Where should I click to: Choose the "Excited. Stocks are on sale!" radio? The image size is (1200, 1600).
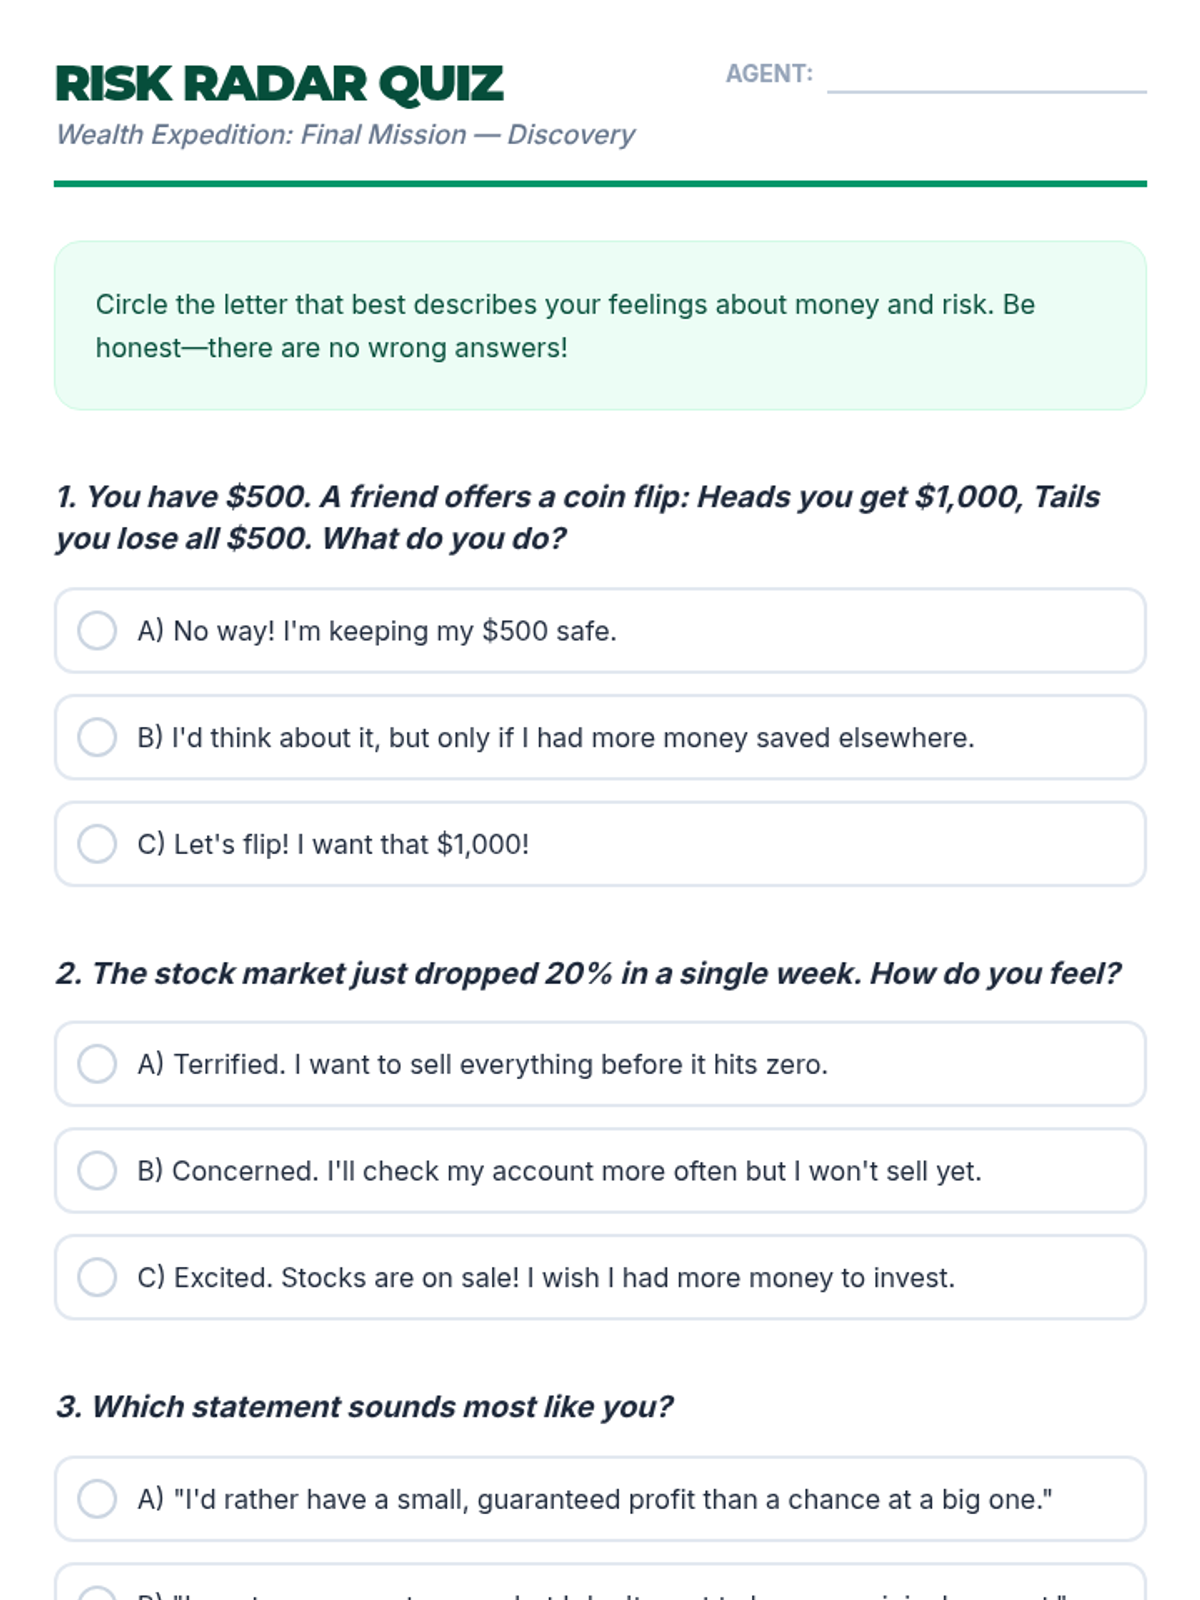[97, 1277]
